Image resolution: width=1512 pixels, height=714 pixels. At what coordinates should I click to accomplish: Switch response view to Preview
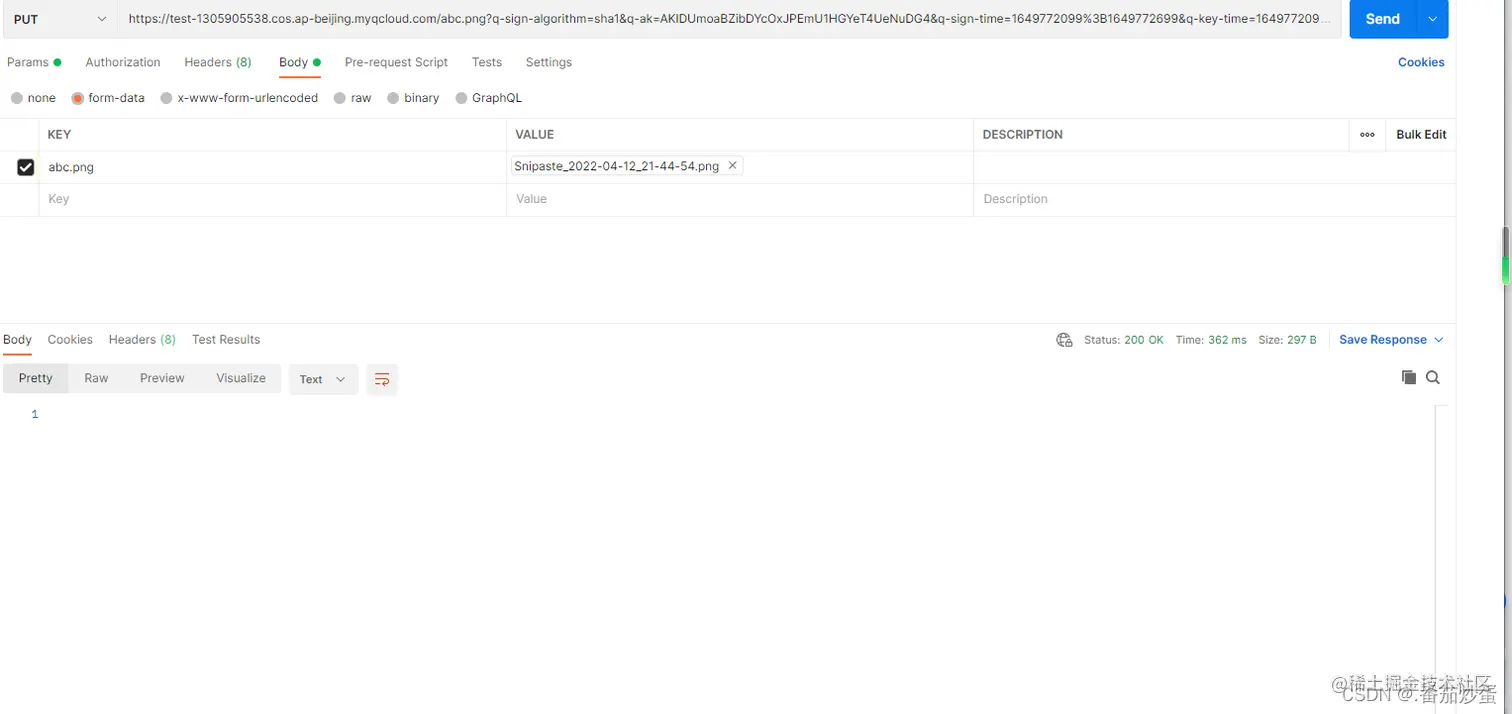click(x=162, y=378)
